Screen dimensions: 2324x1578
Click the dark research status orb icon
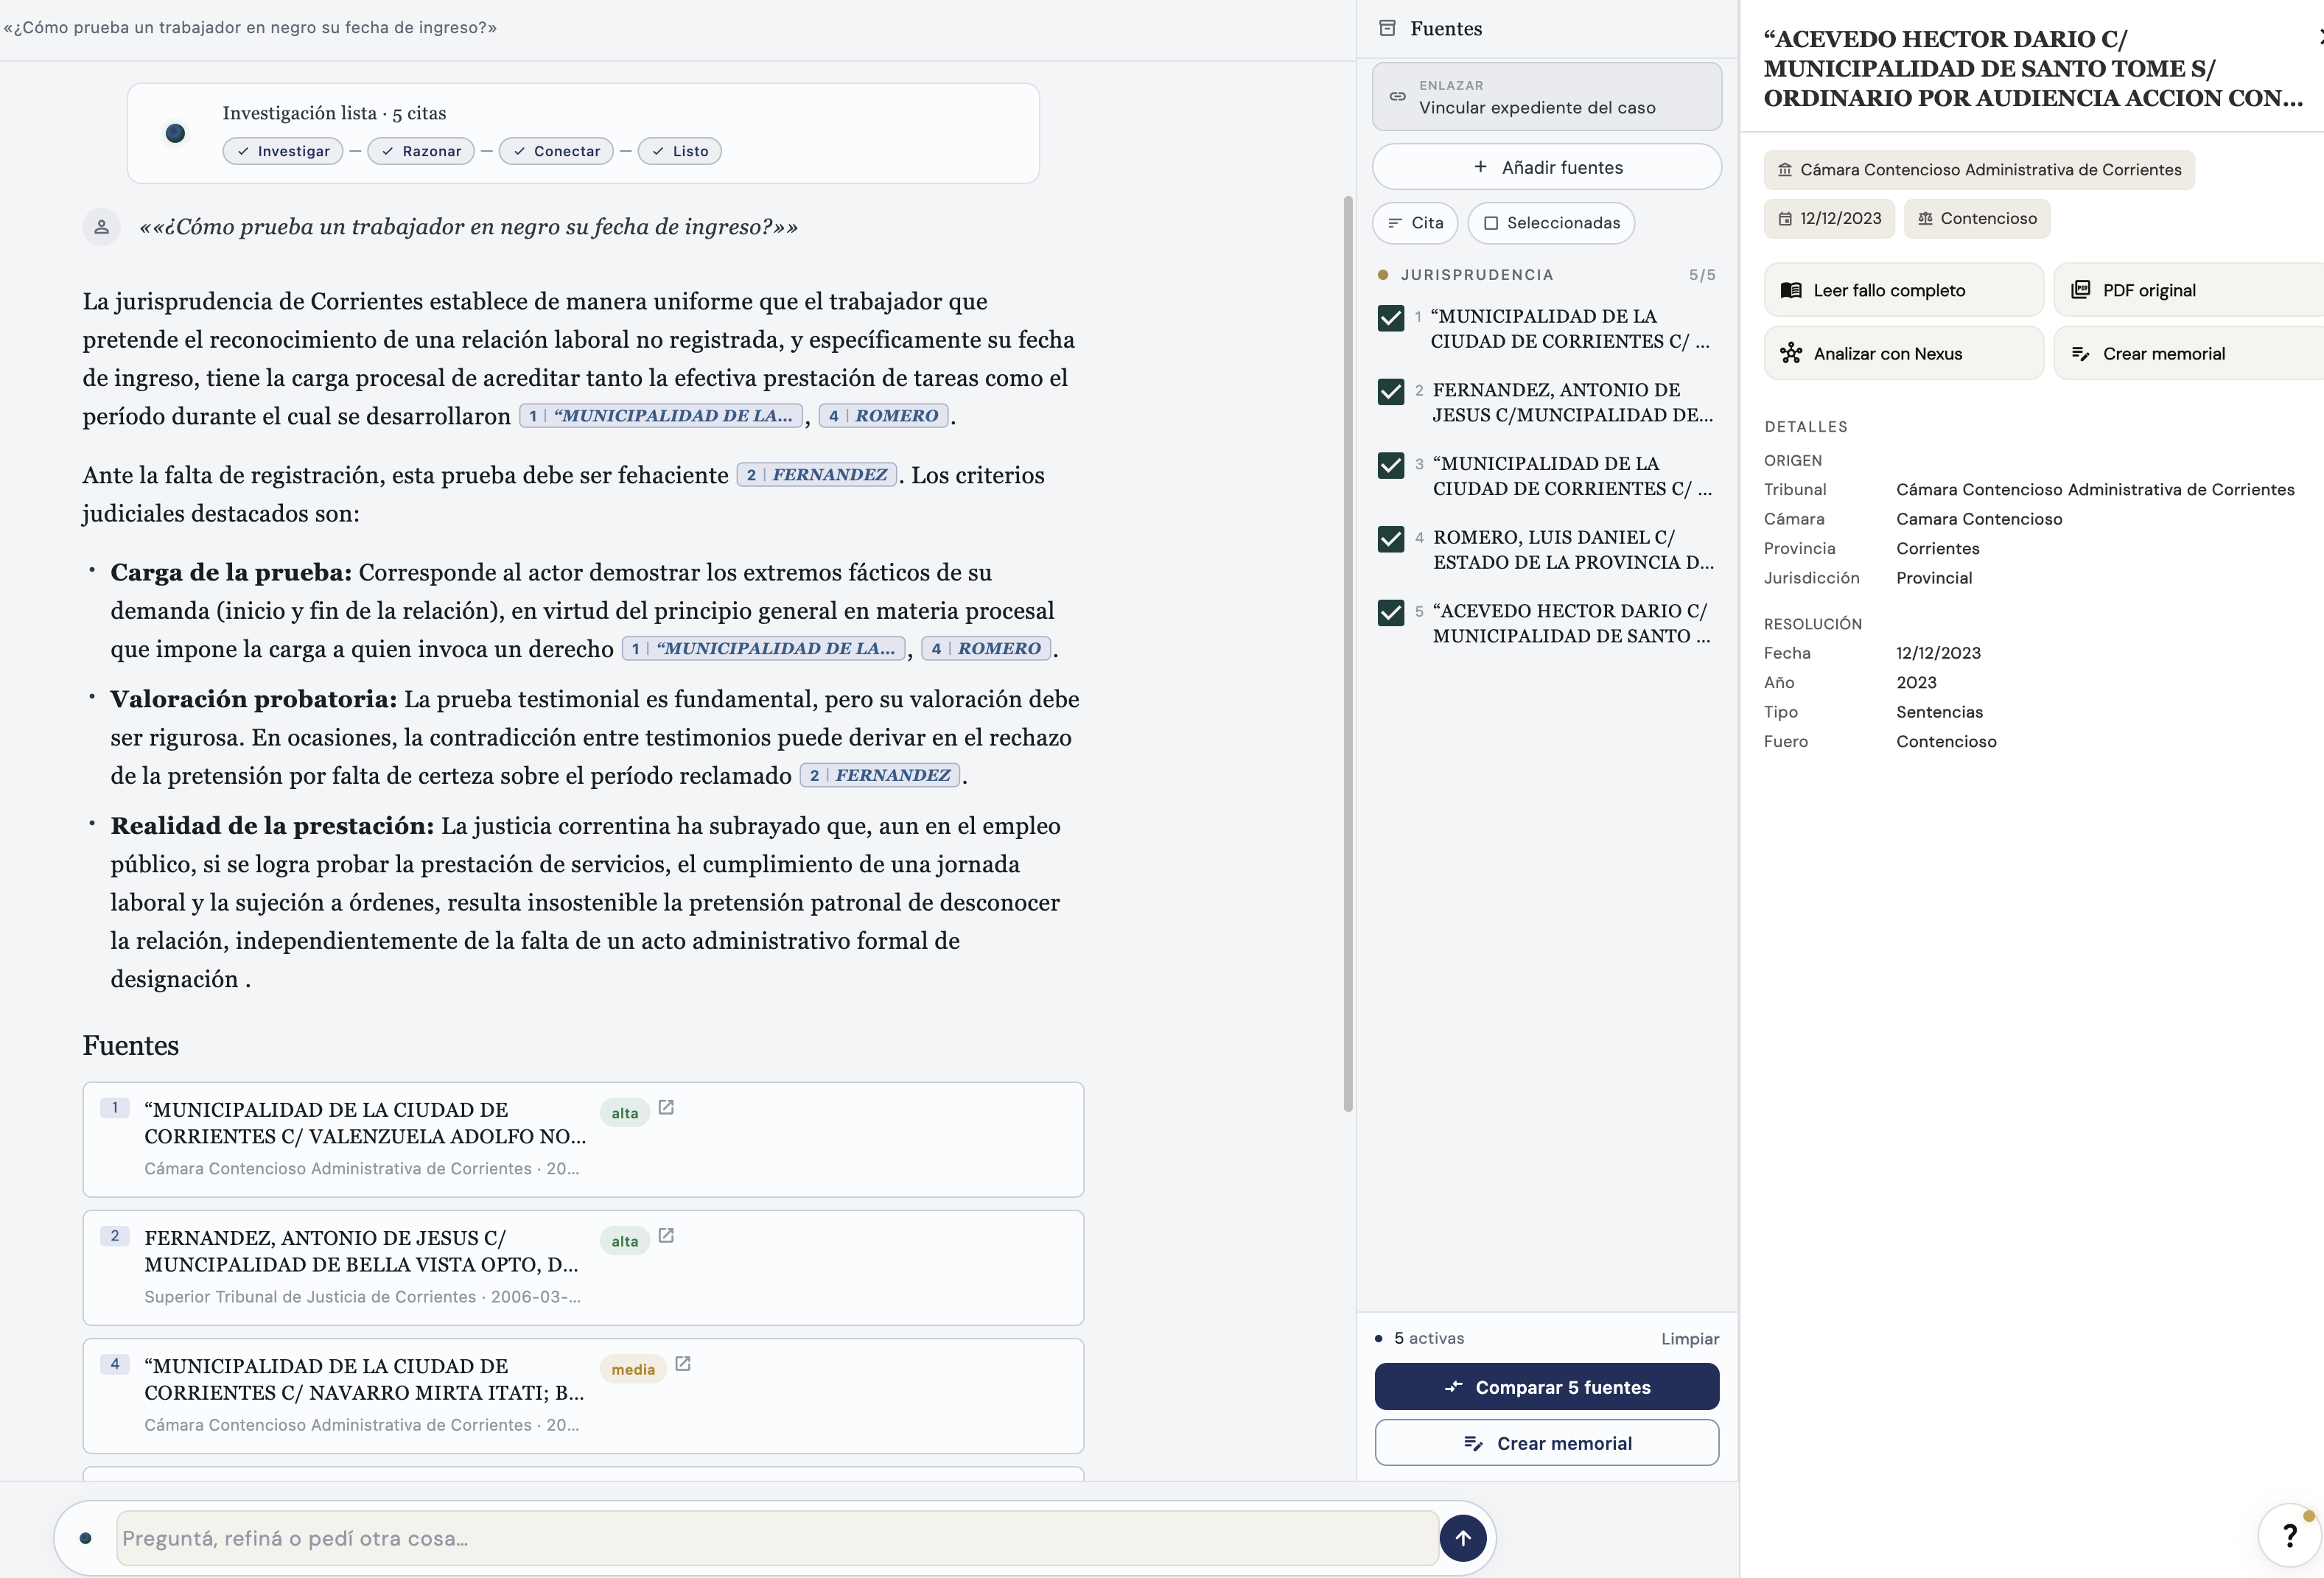pyautogui.click(x=175, y=133)
